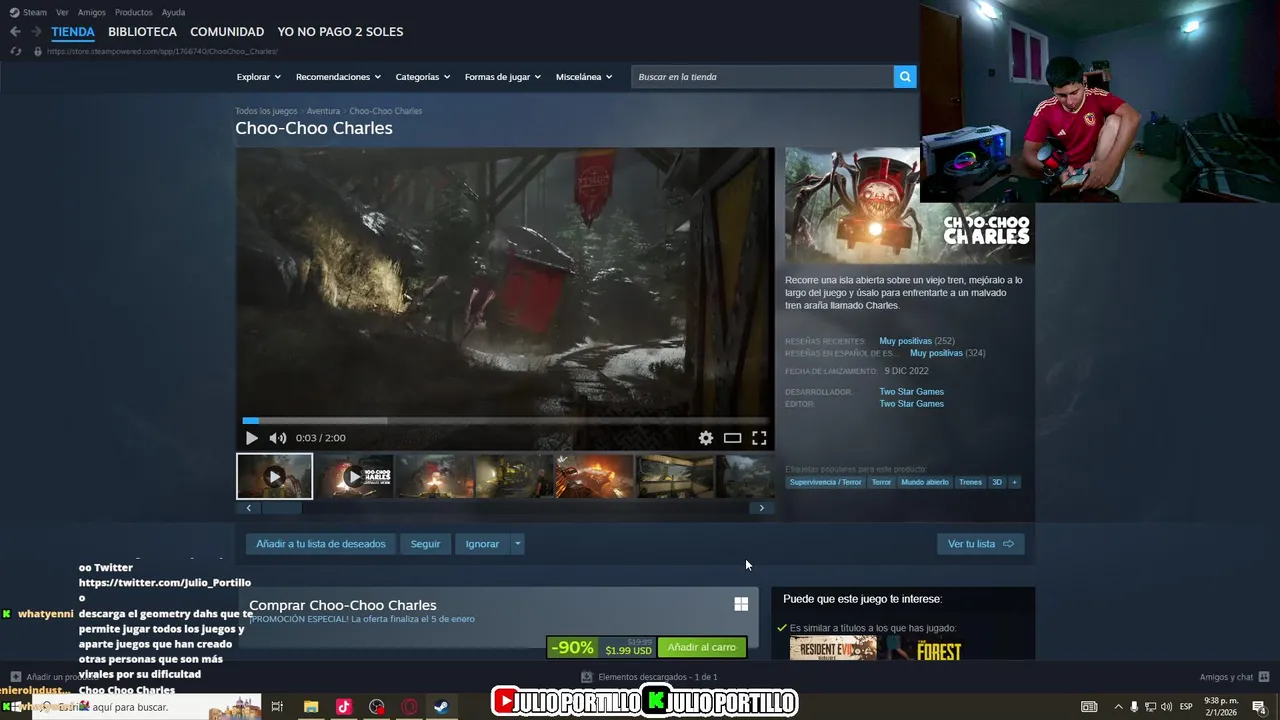Select the first trailer thumbnail
This screenshot has width=1280, height=720.
274,477
